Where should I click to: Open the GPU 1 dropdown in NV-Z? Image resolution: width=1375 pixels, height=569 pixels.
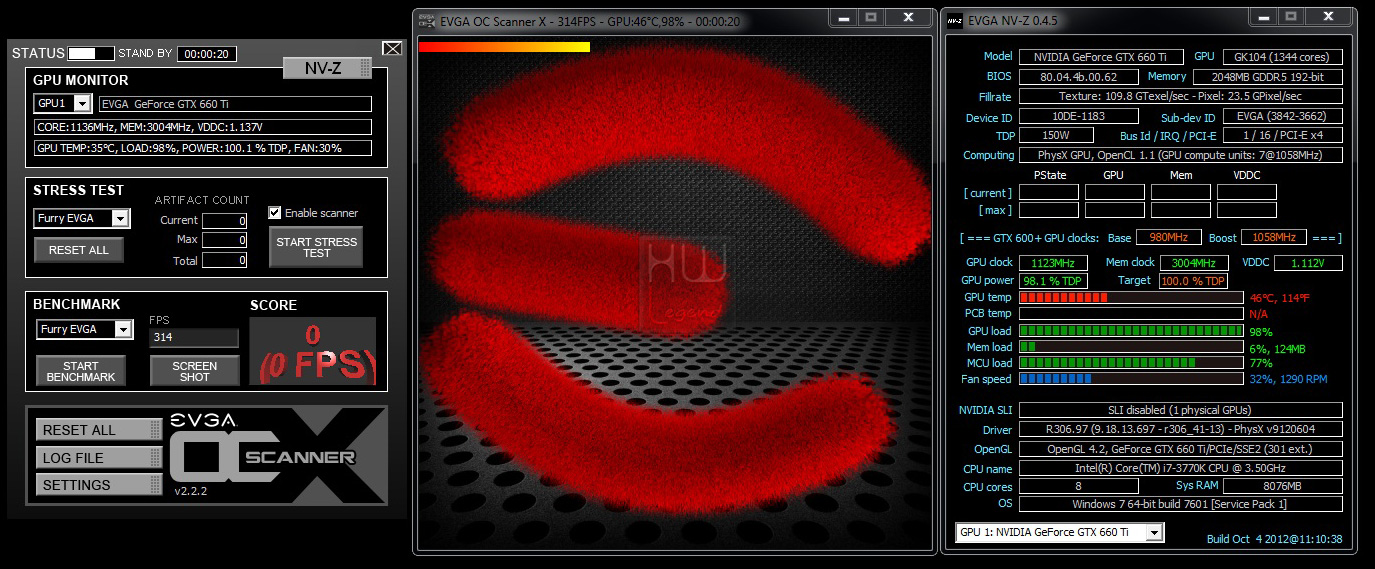point(1059,532)
